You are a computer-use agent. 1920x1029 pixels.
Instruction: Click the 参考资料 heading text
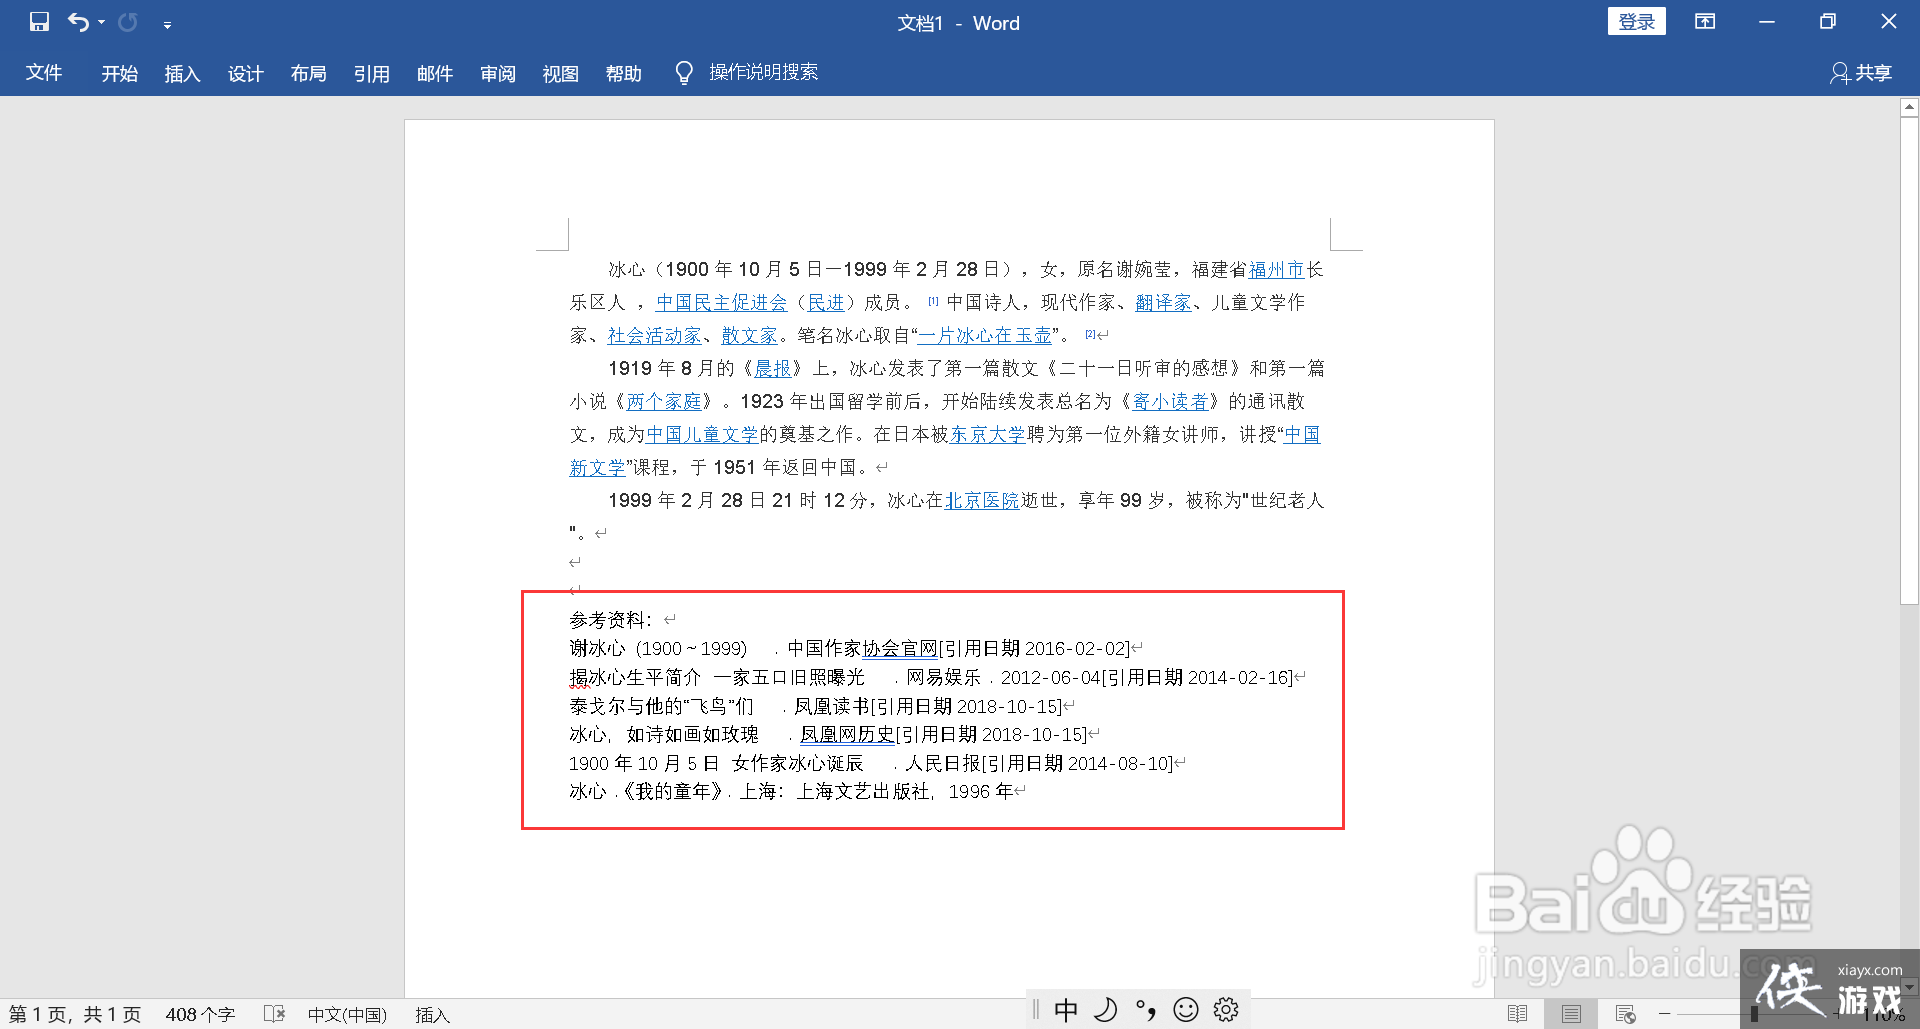(610, 620)
